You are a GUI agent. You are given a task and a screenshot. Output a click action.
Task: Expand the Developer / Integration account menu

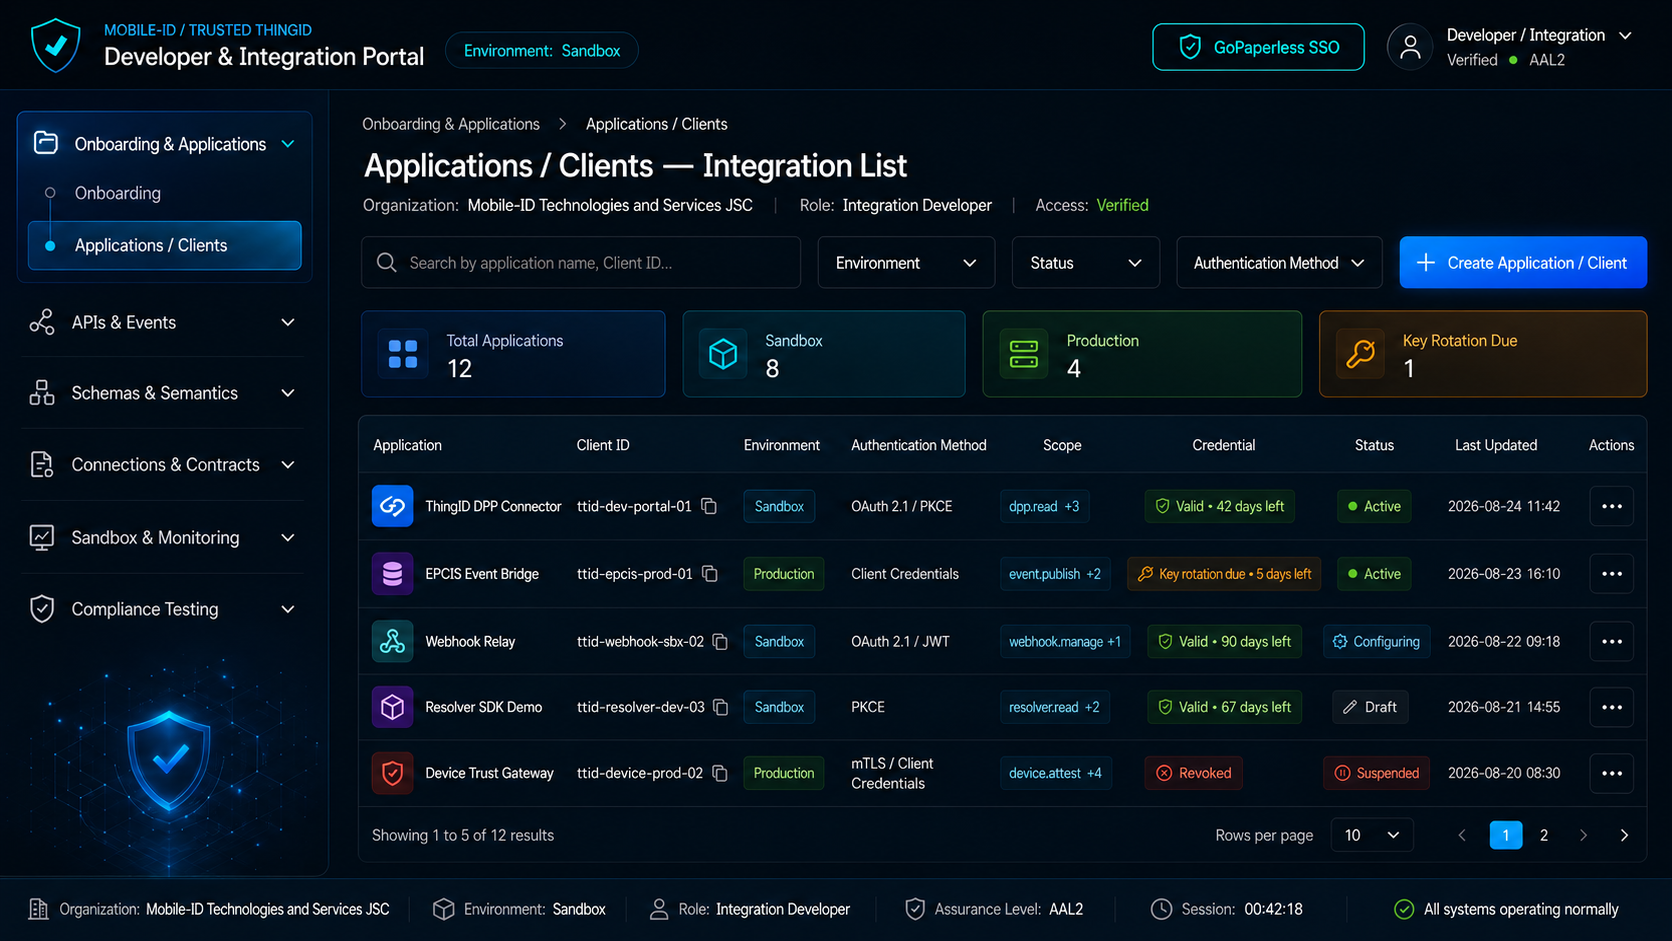1625,35
